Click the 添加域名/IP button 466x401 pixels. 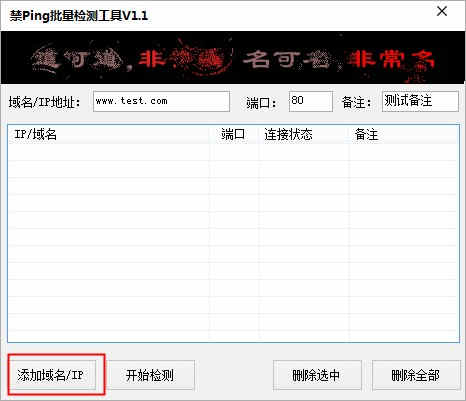pos(52,375)
